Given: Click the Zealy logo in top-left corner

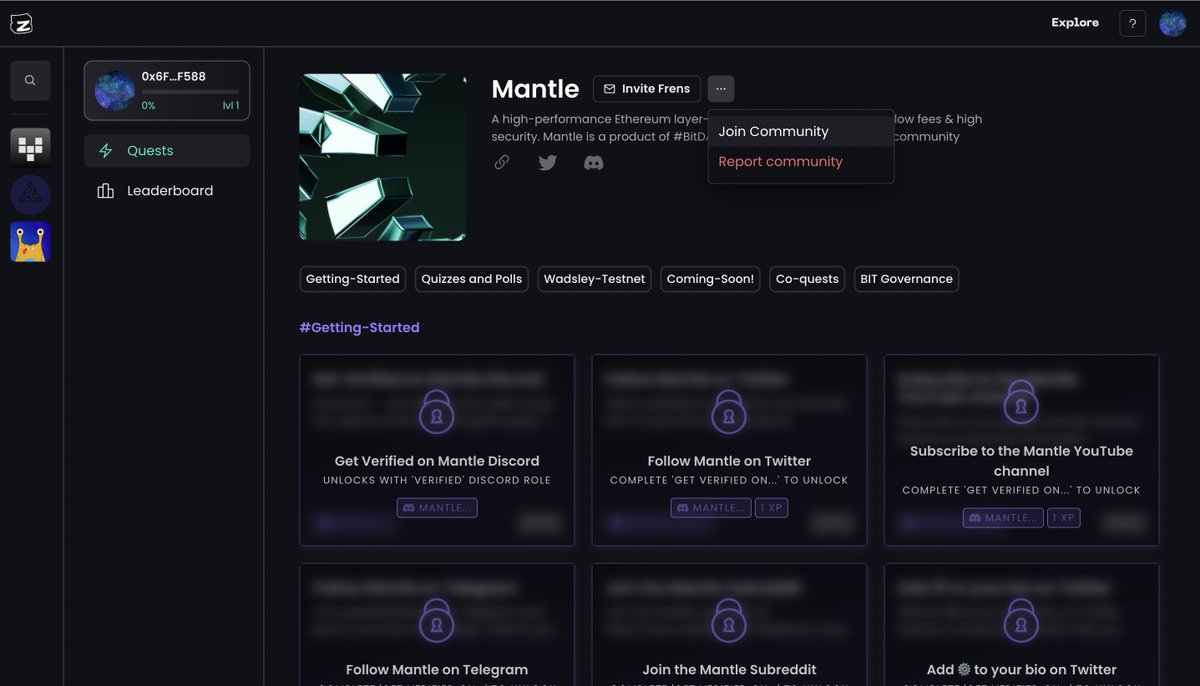Looking at the screenshot, I should point(21,24).
